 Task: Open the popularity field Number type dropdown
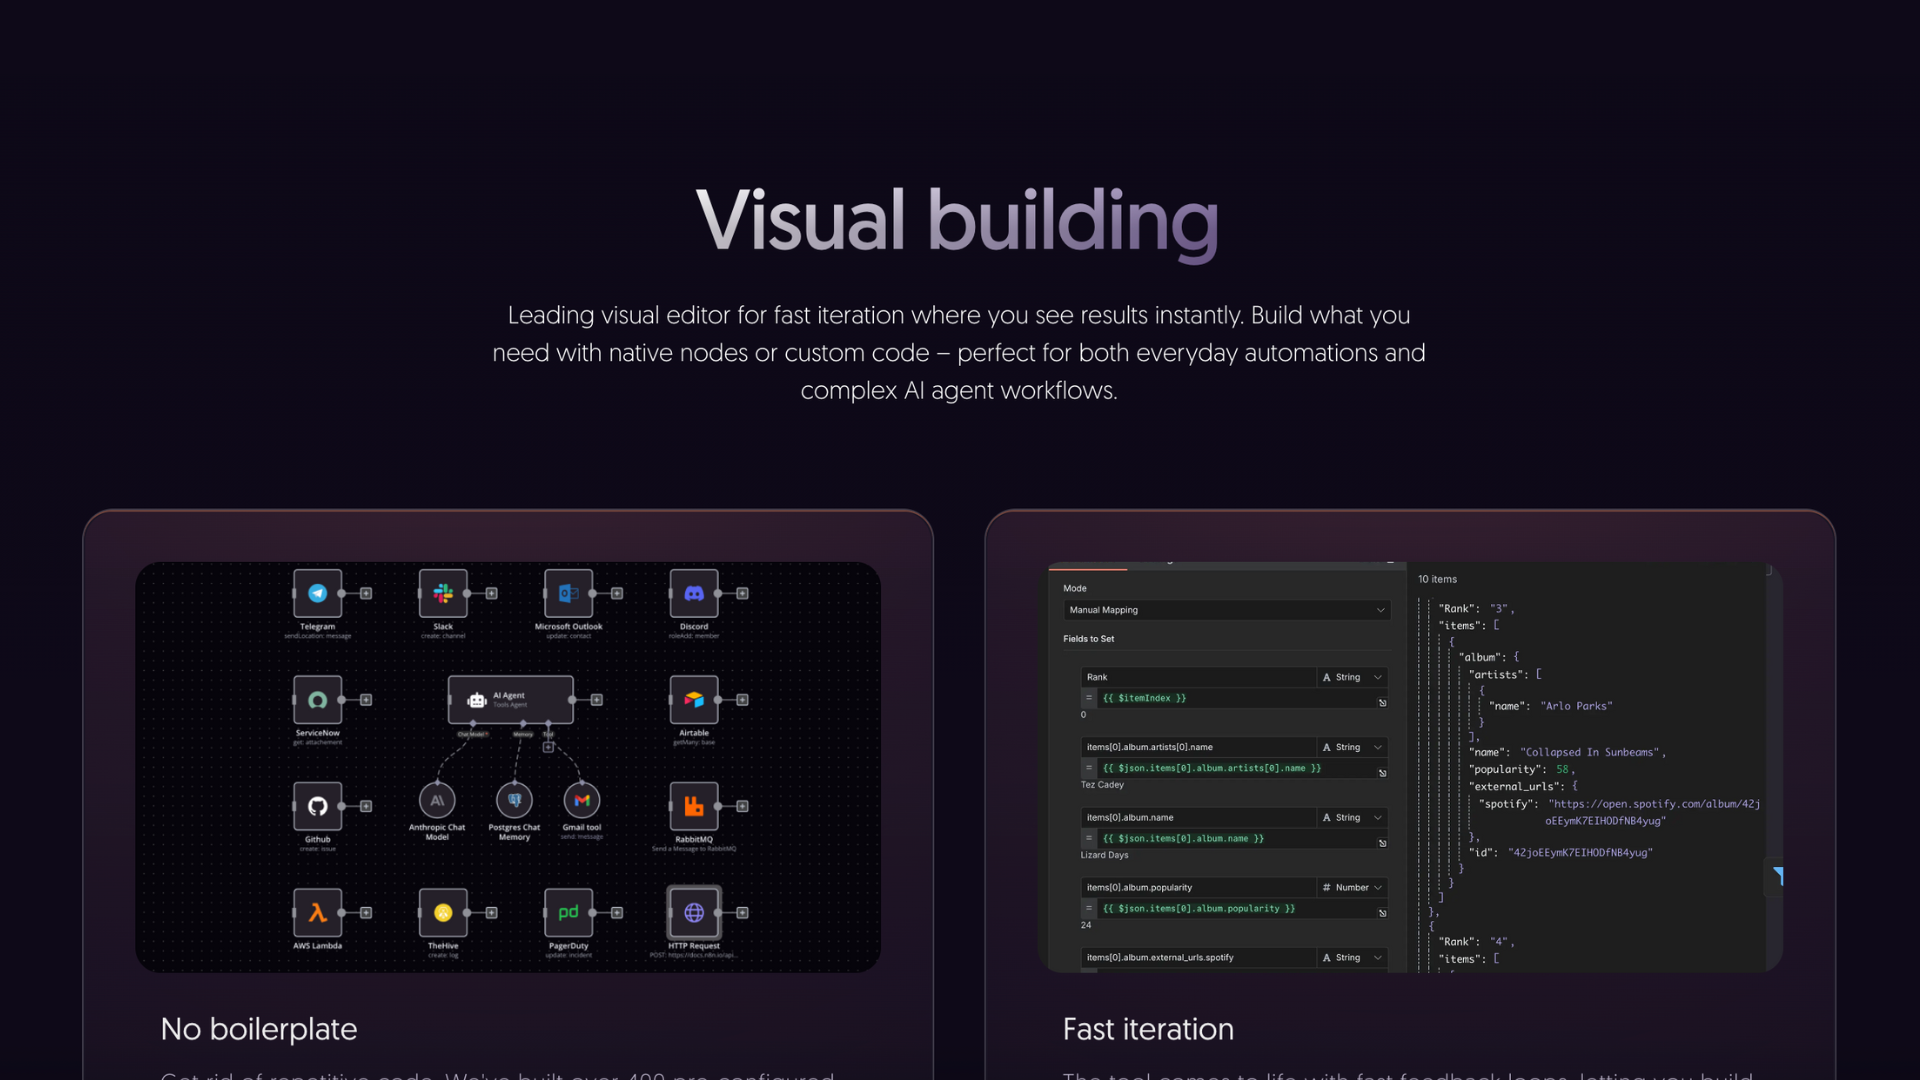(1352, 887)
